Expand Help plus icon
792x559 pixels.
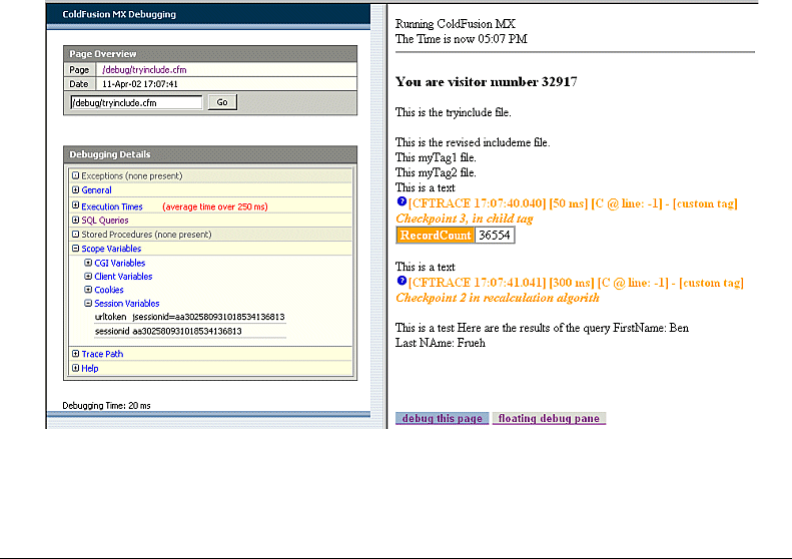[x=75, y=368]
